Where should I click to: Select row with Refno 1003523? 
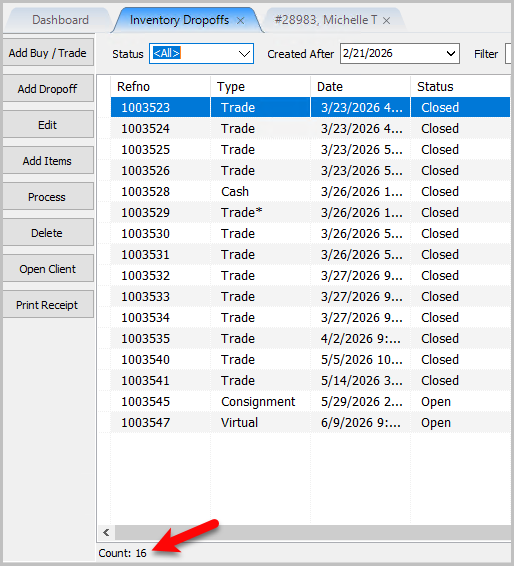310,108
